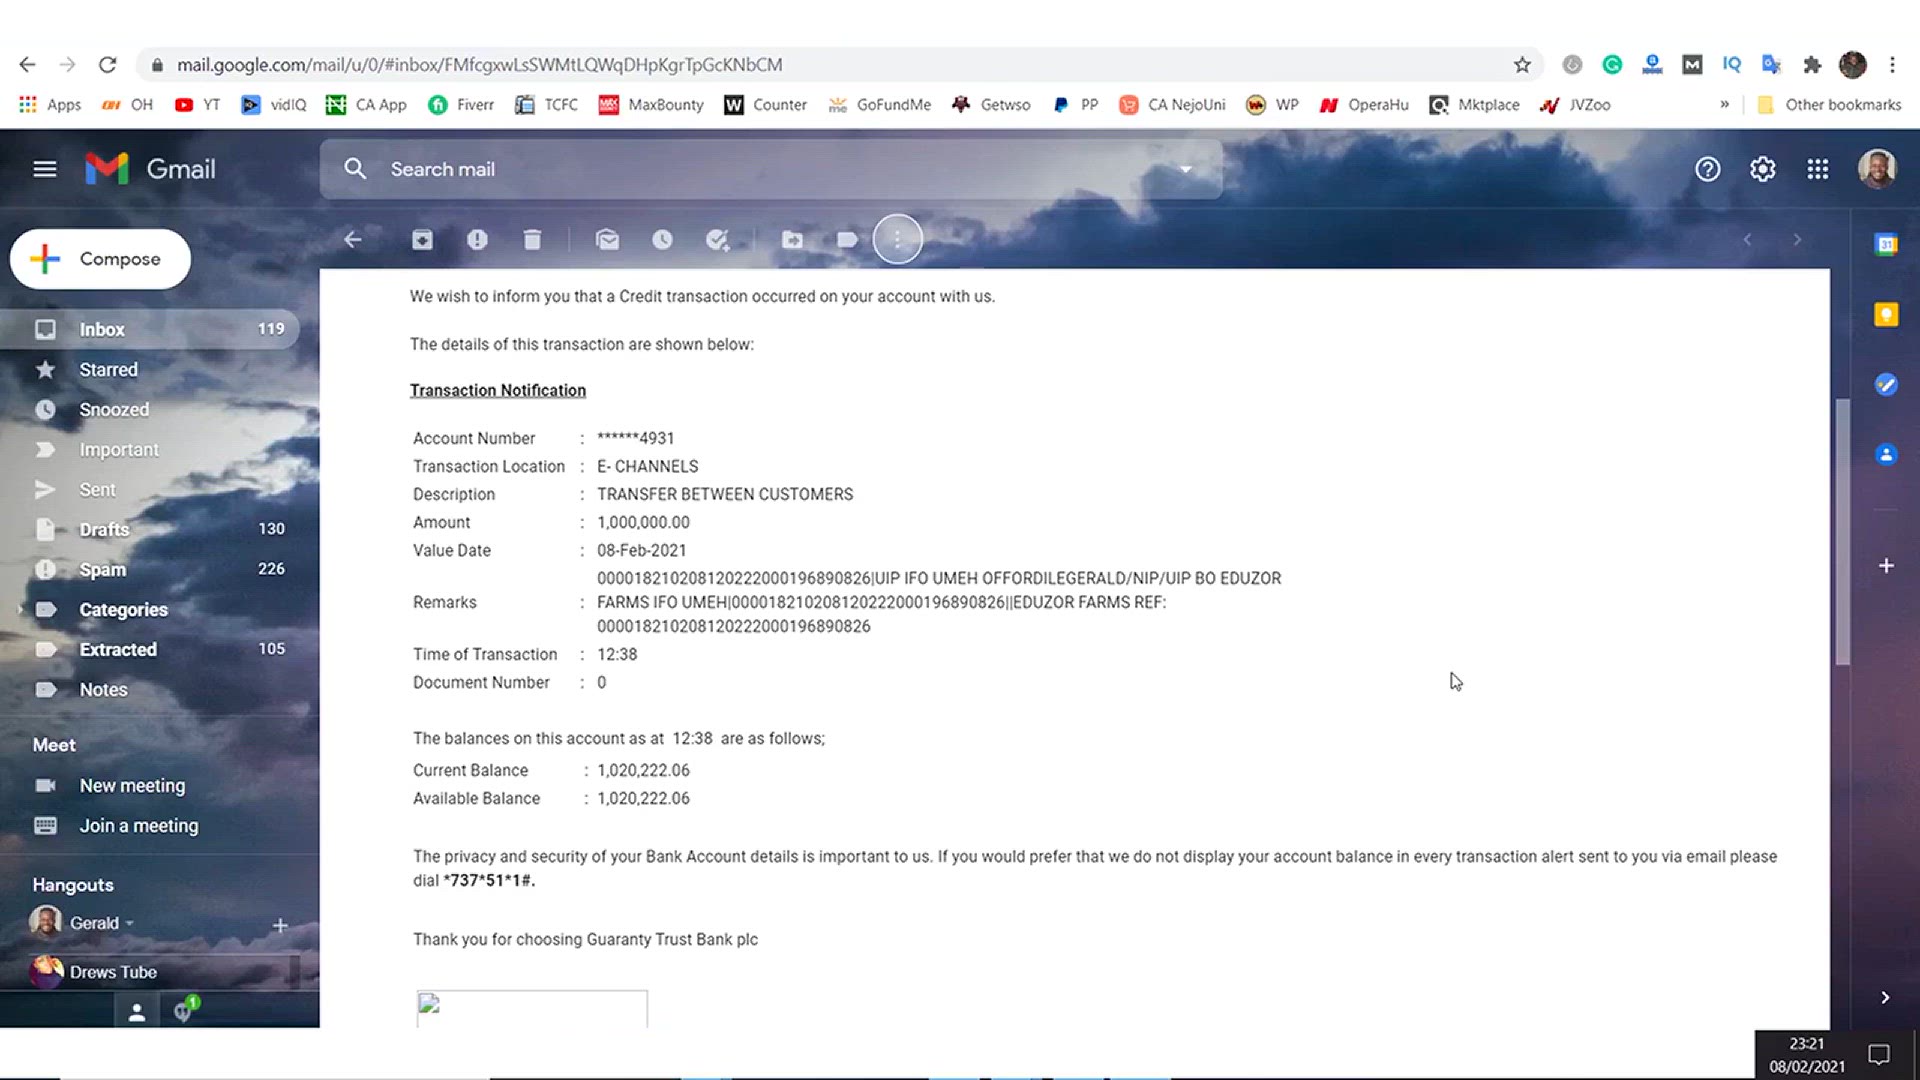Get add-ons with plus icon
The width and height of the screenshot is (1920, 1080).
(x=1885, y=566)
